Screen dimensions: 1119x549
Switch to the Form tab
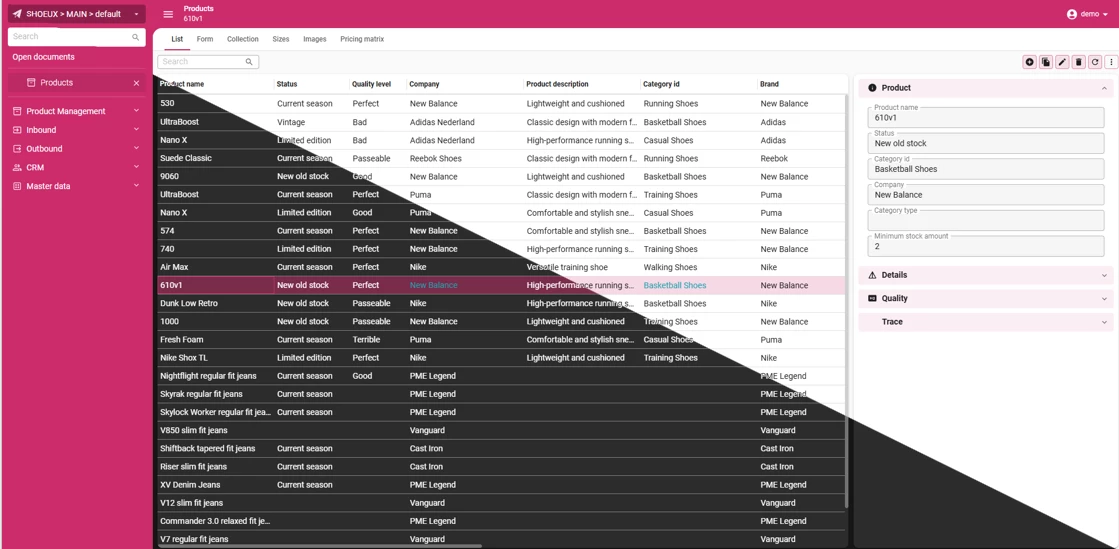[205, 39]
